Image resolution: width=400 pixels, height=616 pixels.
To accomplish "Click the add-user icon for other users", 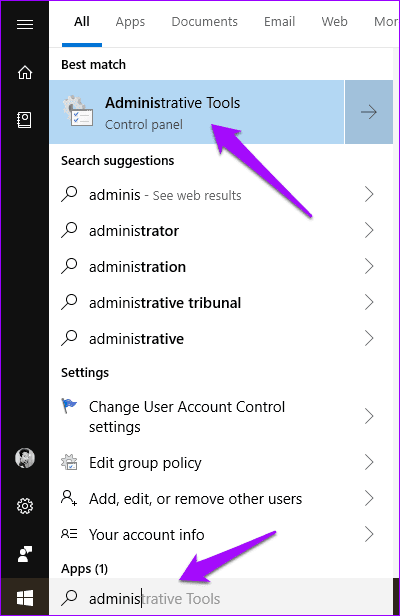I will tap(69, 498).
